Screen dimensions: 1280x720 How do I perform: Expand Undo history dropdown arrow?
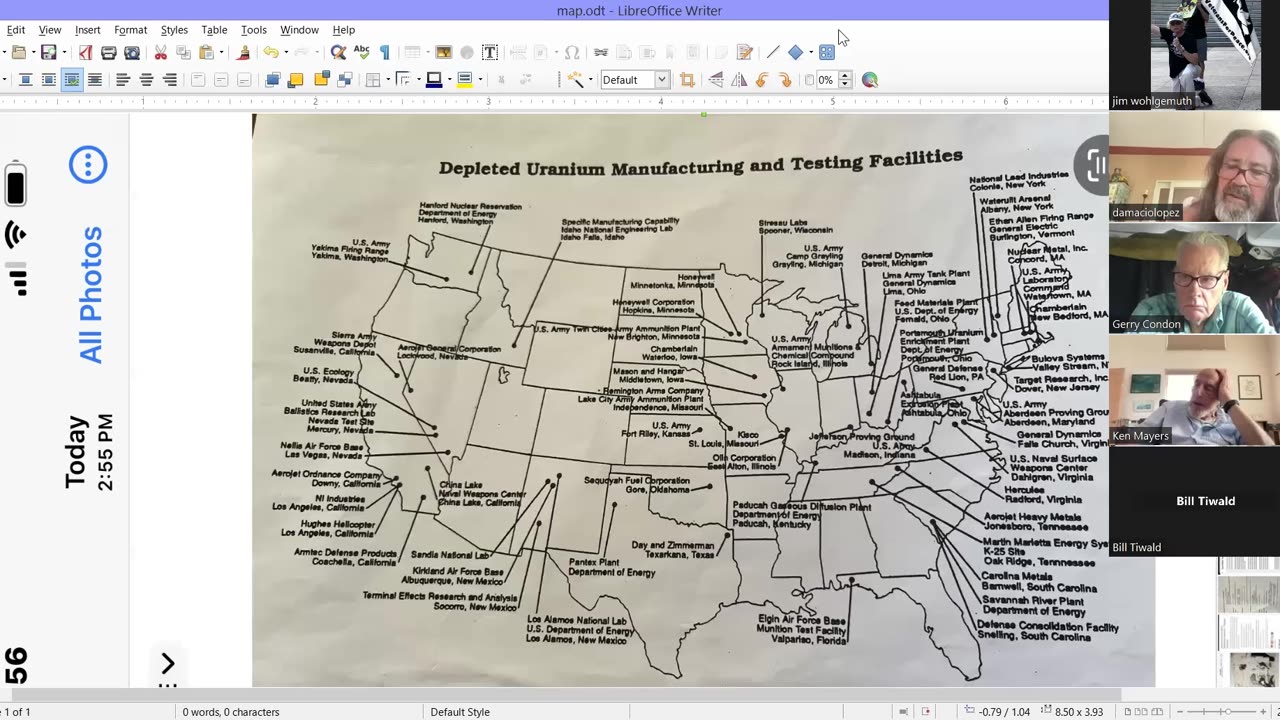tap(286, 53)
